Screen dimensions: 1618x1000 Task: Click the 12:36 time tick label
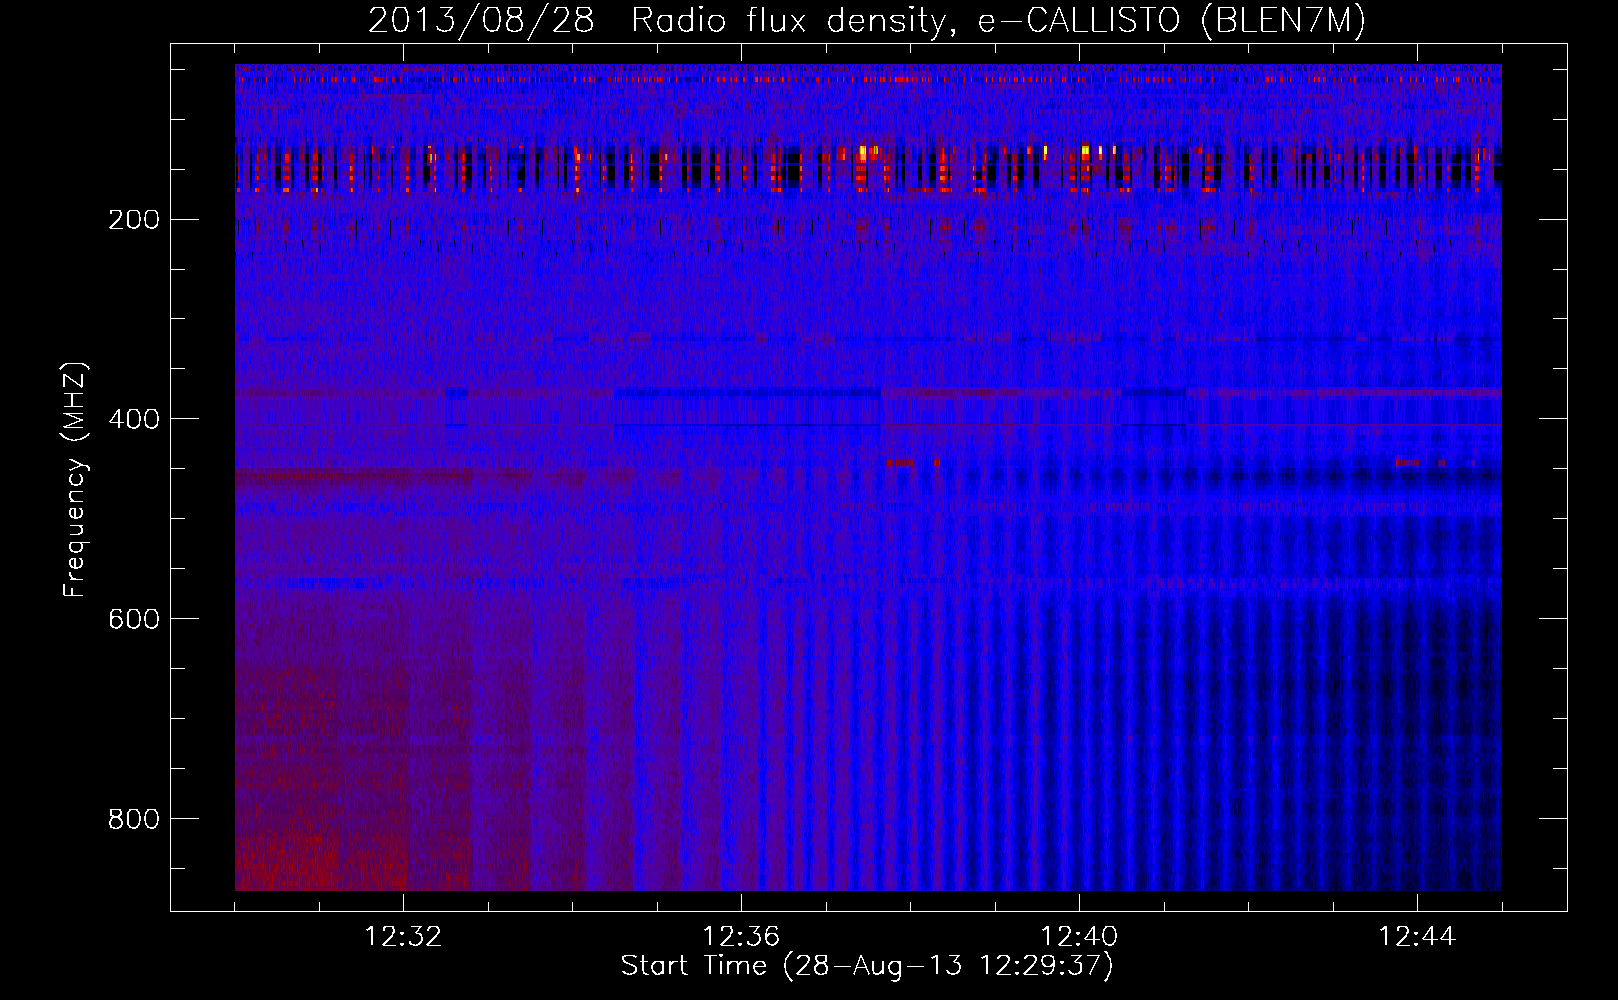741,937
